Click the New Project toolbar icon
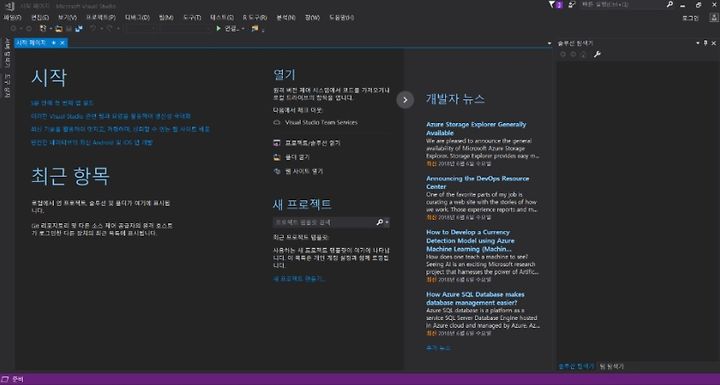This screenshot has width=720, height=385. pos(43,28)
